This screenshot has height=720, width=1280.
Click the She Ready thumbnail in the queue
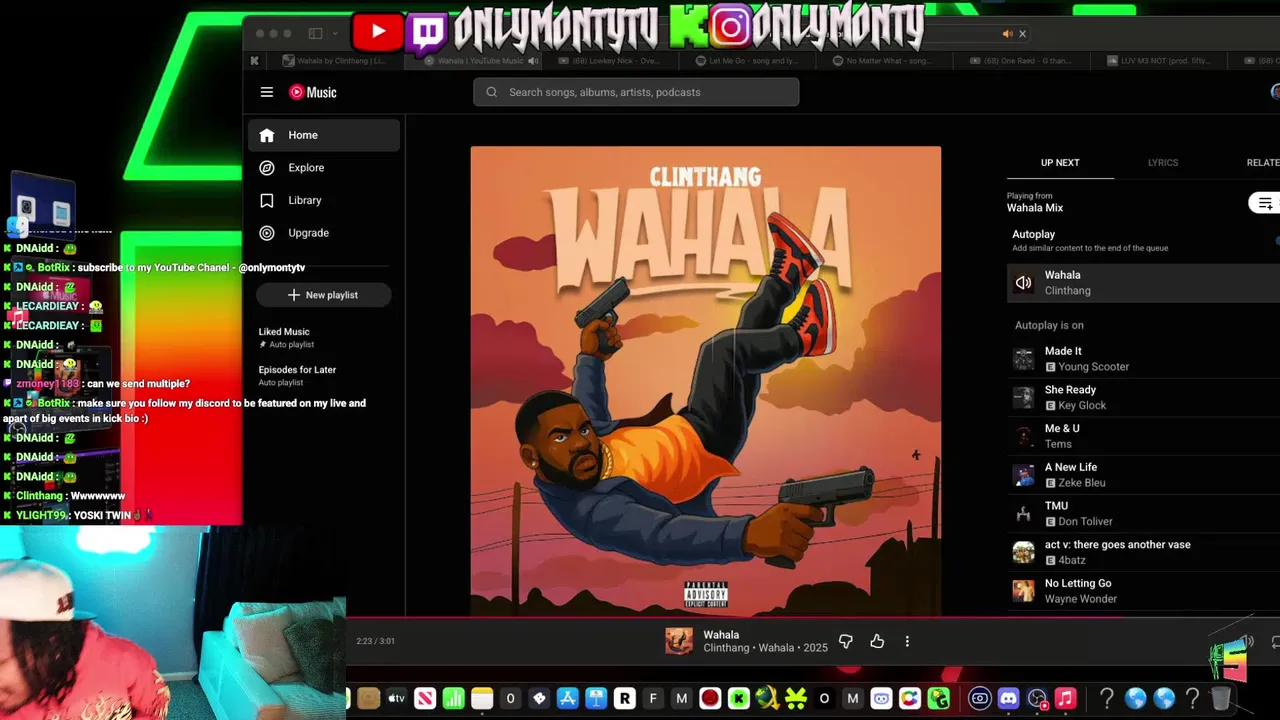click(1023, 397)
